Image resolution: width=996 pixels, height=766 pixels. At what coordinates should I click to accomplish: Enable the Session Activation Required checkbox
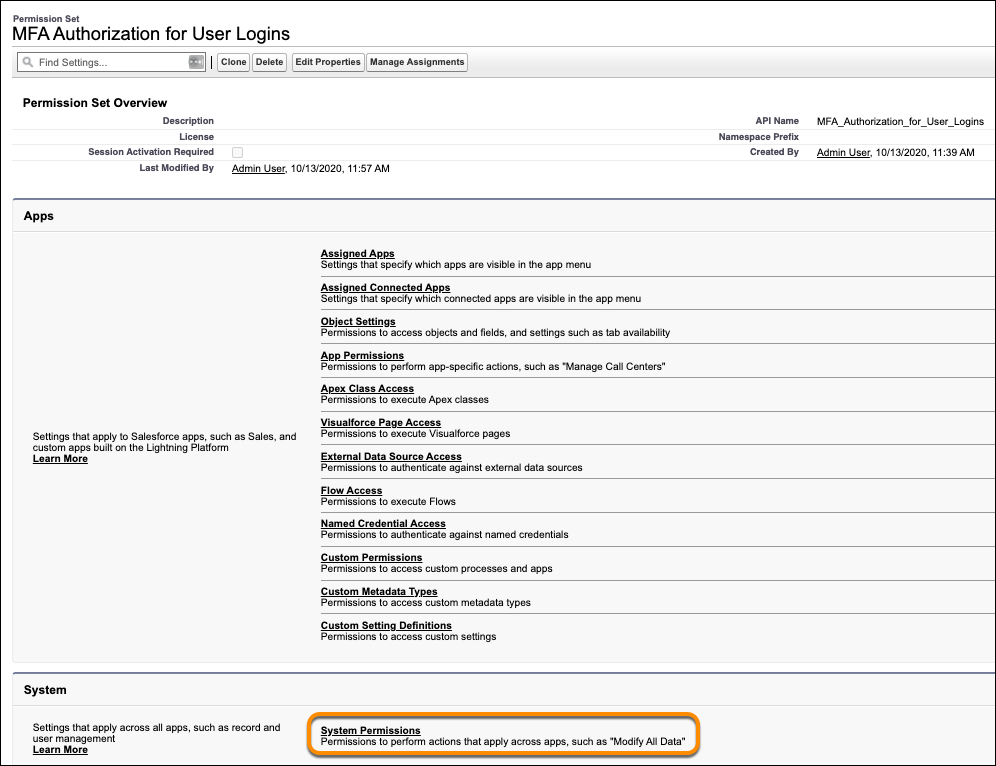coord(236,152)
